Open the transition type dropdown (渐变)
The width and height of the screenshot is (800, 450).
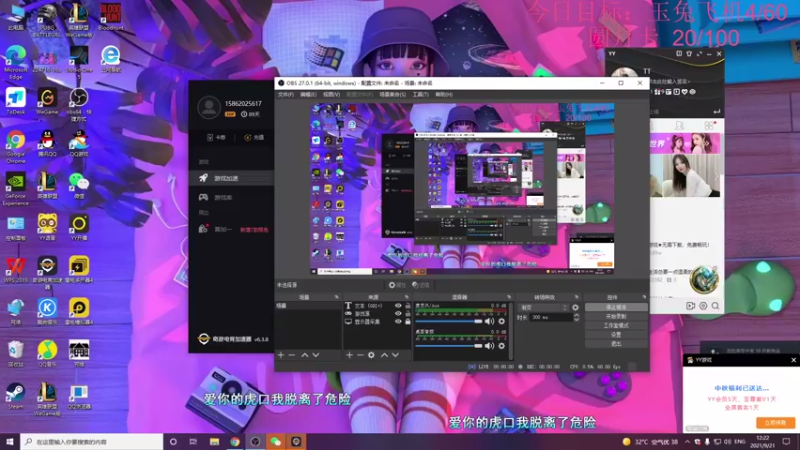(543, 307)
